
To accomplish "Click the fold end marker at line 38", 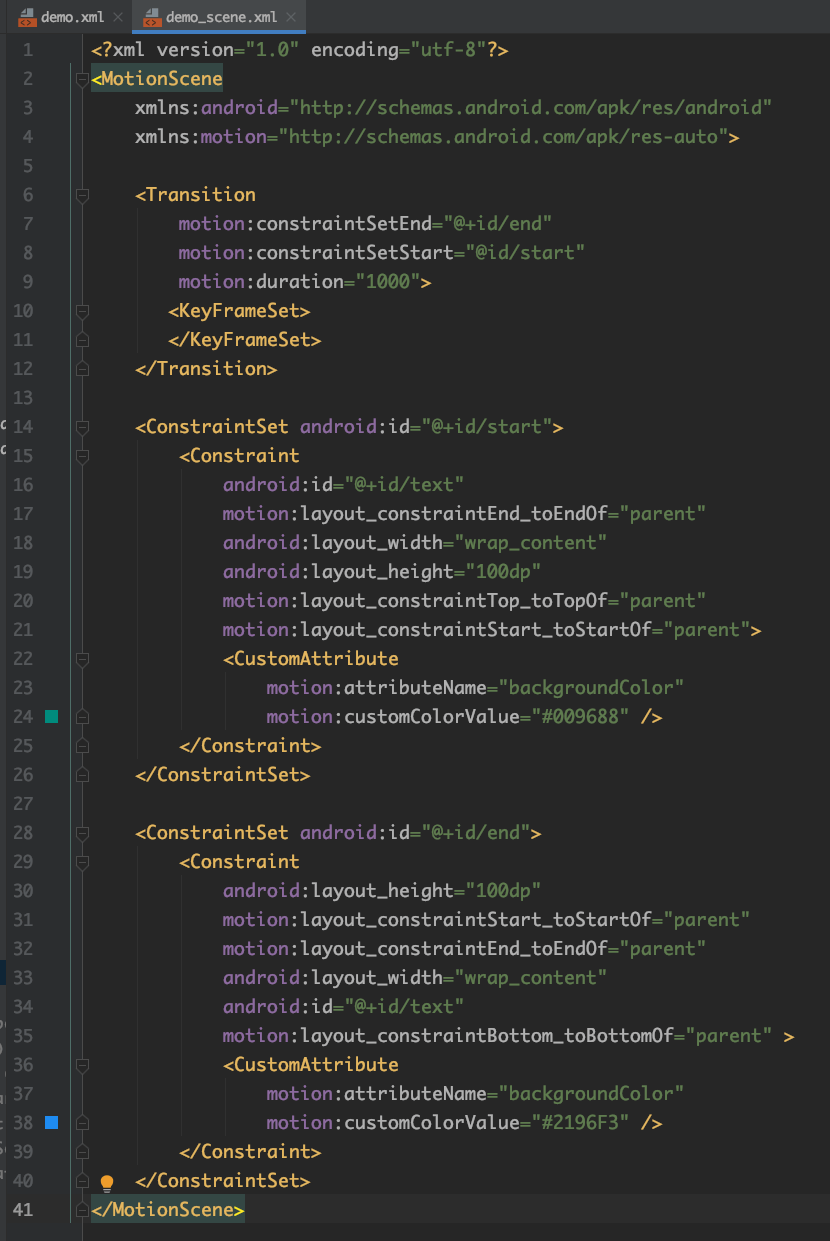I will tap(82, 1122).
